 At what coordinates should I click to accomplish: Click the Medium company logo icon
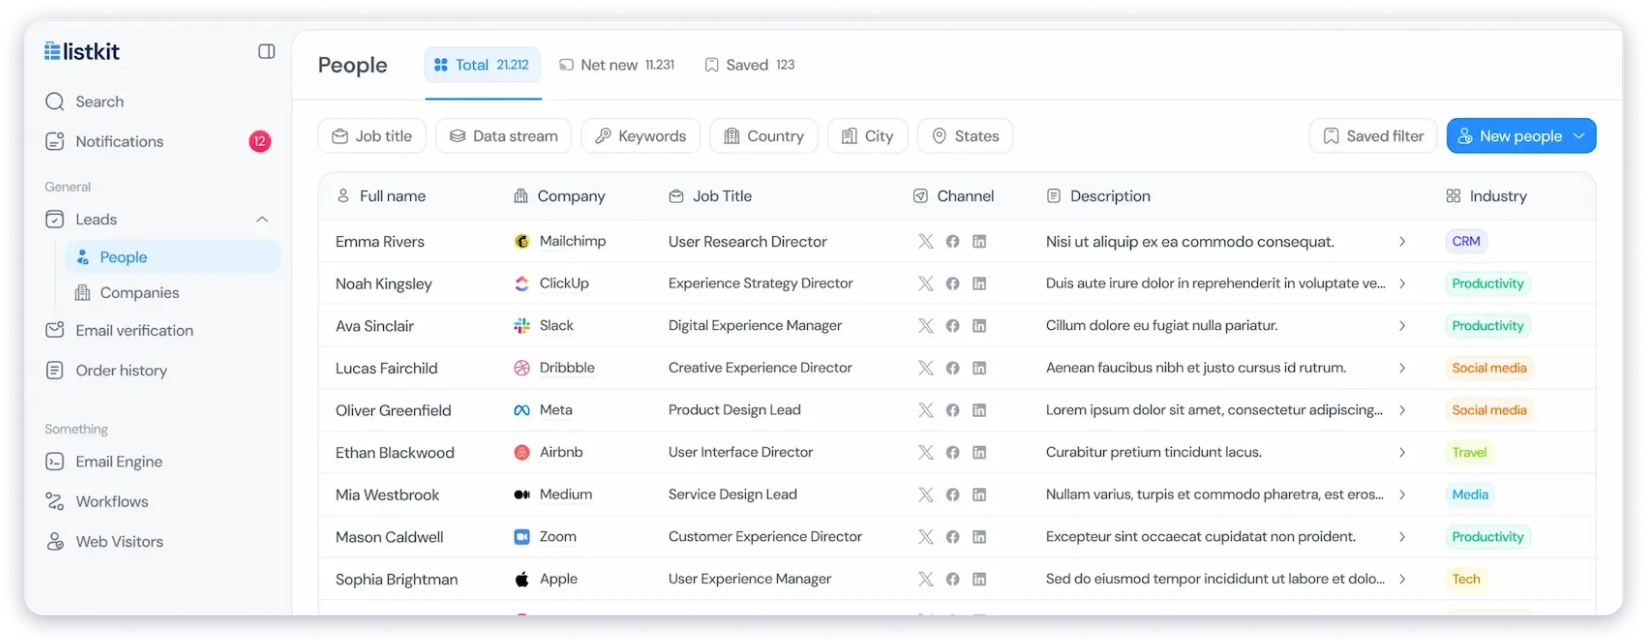(x=522, y=495)
